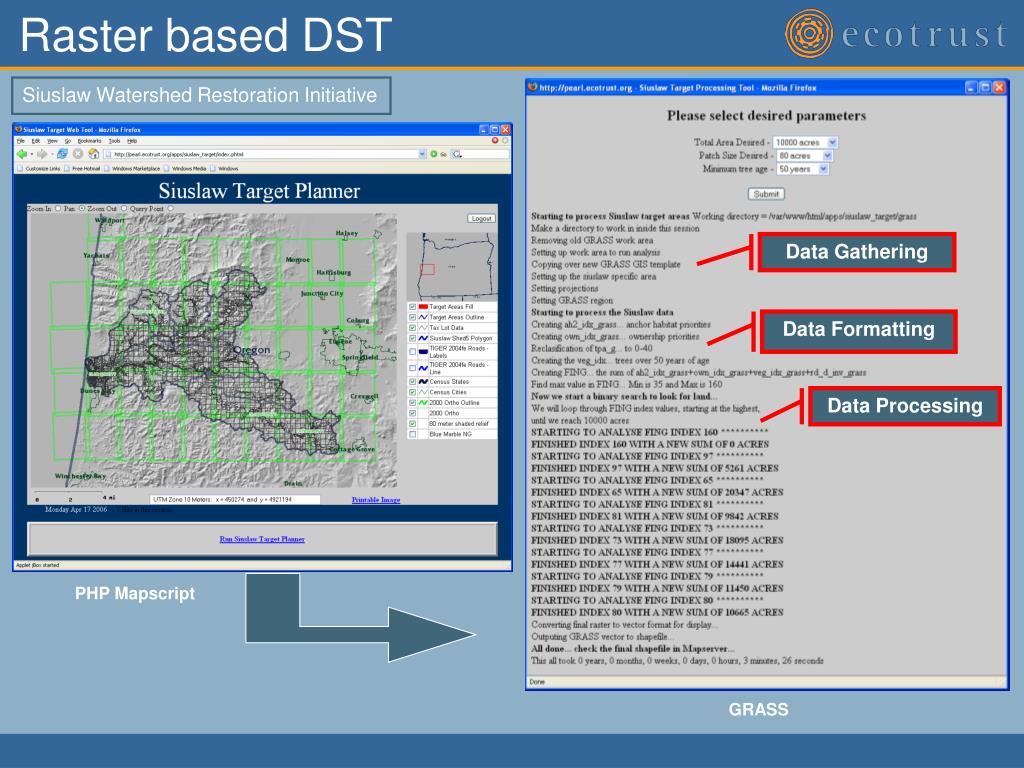Image resolution: width=1024 pixels, height=768 pixels.
Task: Click Firefox icon in Processing Tool titlebar
Action: (532, 87)
